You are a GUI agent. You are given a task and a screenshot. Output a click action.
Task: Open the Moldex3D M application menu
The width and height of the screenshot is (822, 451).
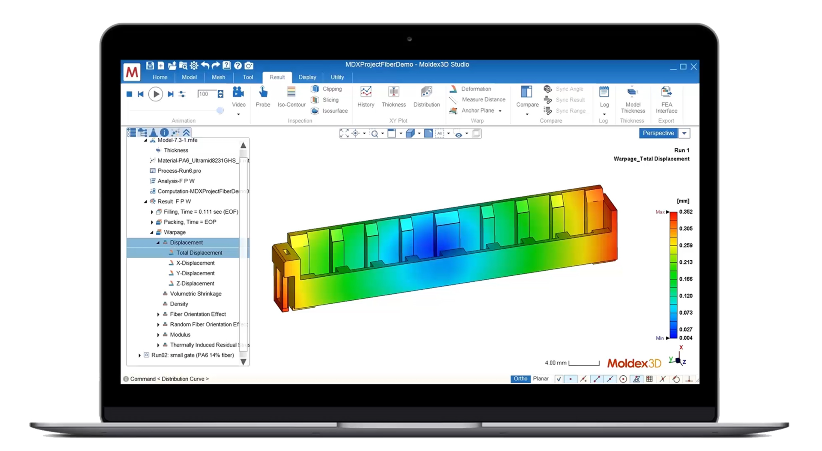(132, 72)
